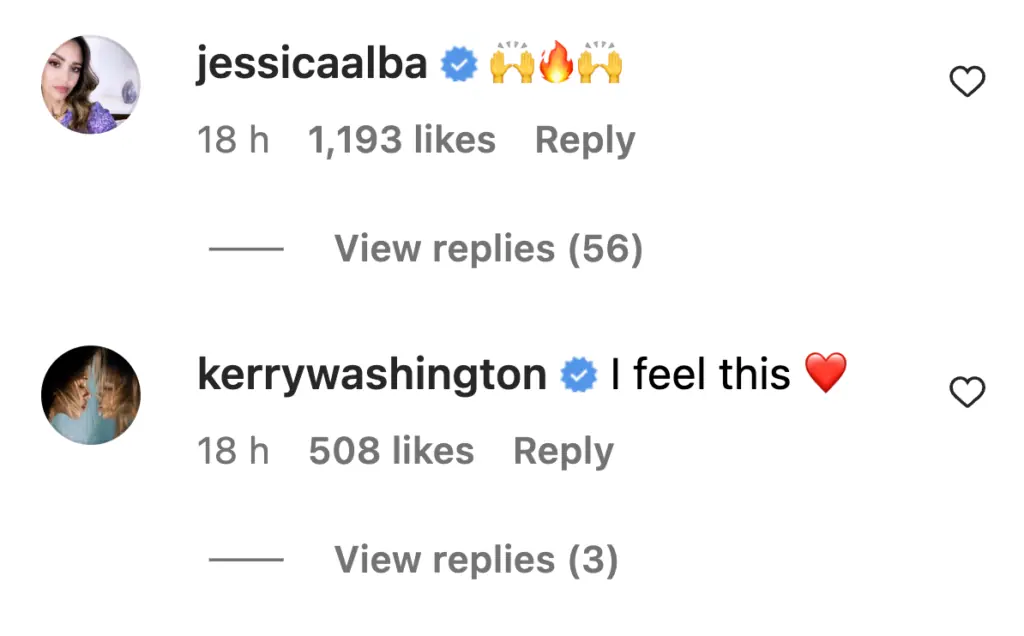The height and width of the screenshot is (636, 1024).
Task: Click the fire emoji in jessicaalba's comment
Action: click(556, 66)
